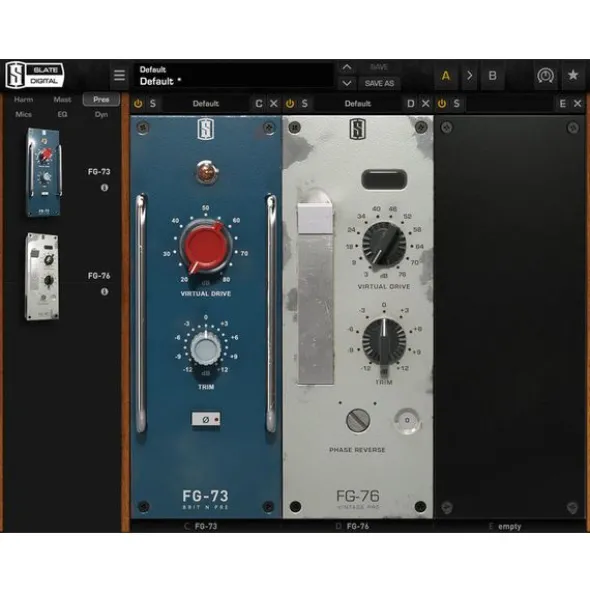Click FG-73 indicator lamp
The width and height of the screenshot is (590, 591).
(206, 172)
